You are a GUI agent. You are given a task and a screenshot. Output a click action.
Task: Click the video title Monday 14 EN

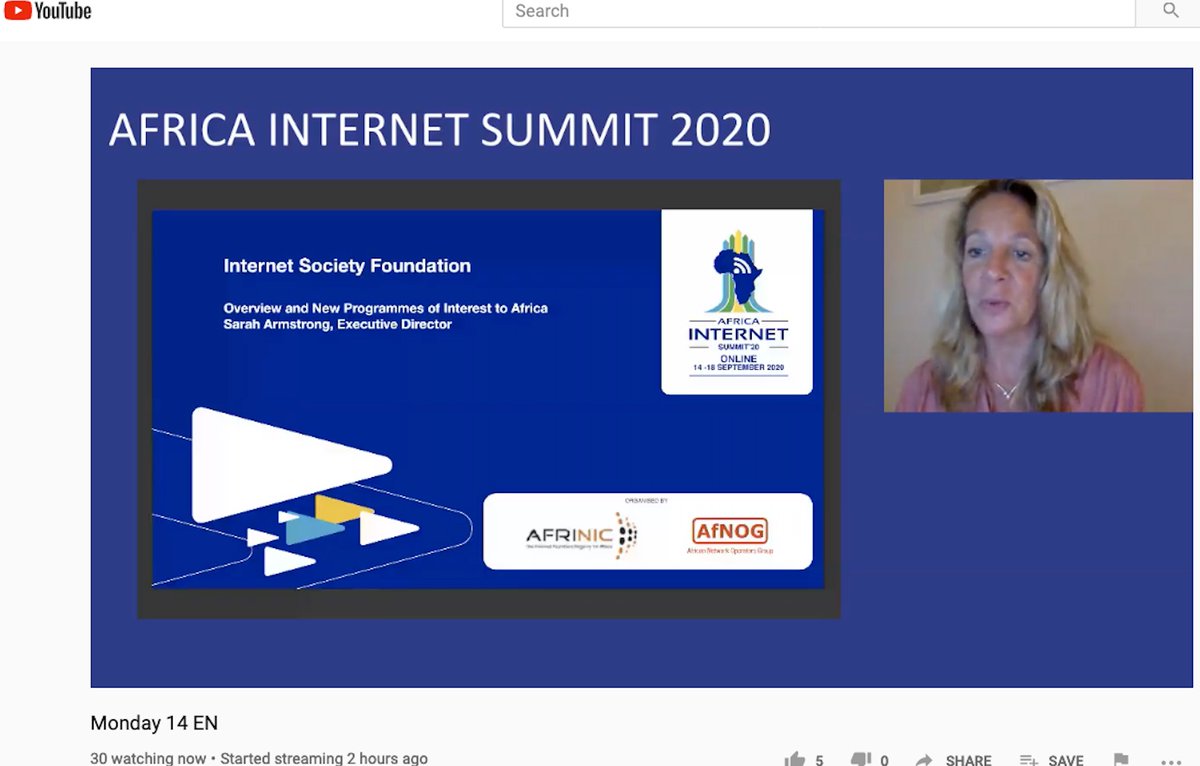[x=154, y=723]
